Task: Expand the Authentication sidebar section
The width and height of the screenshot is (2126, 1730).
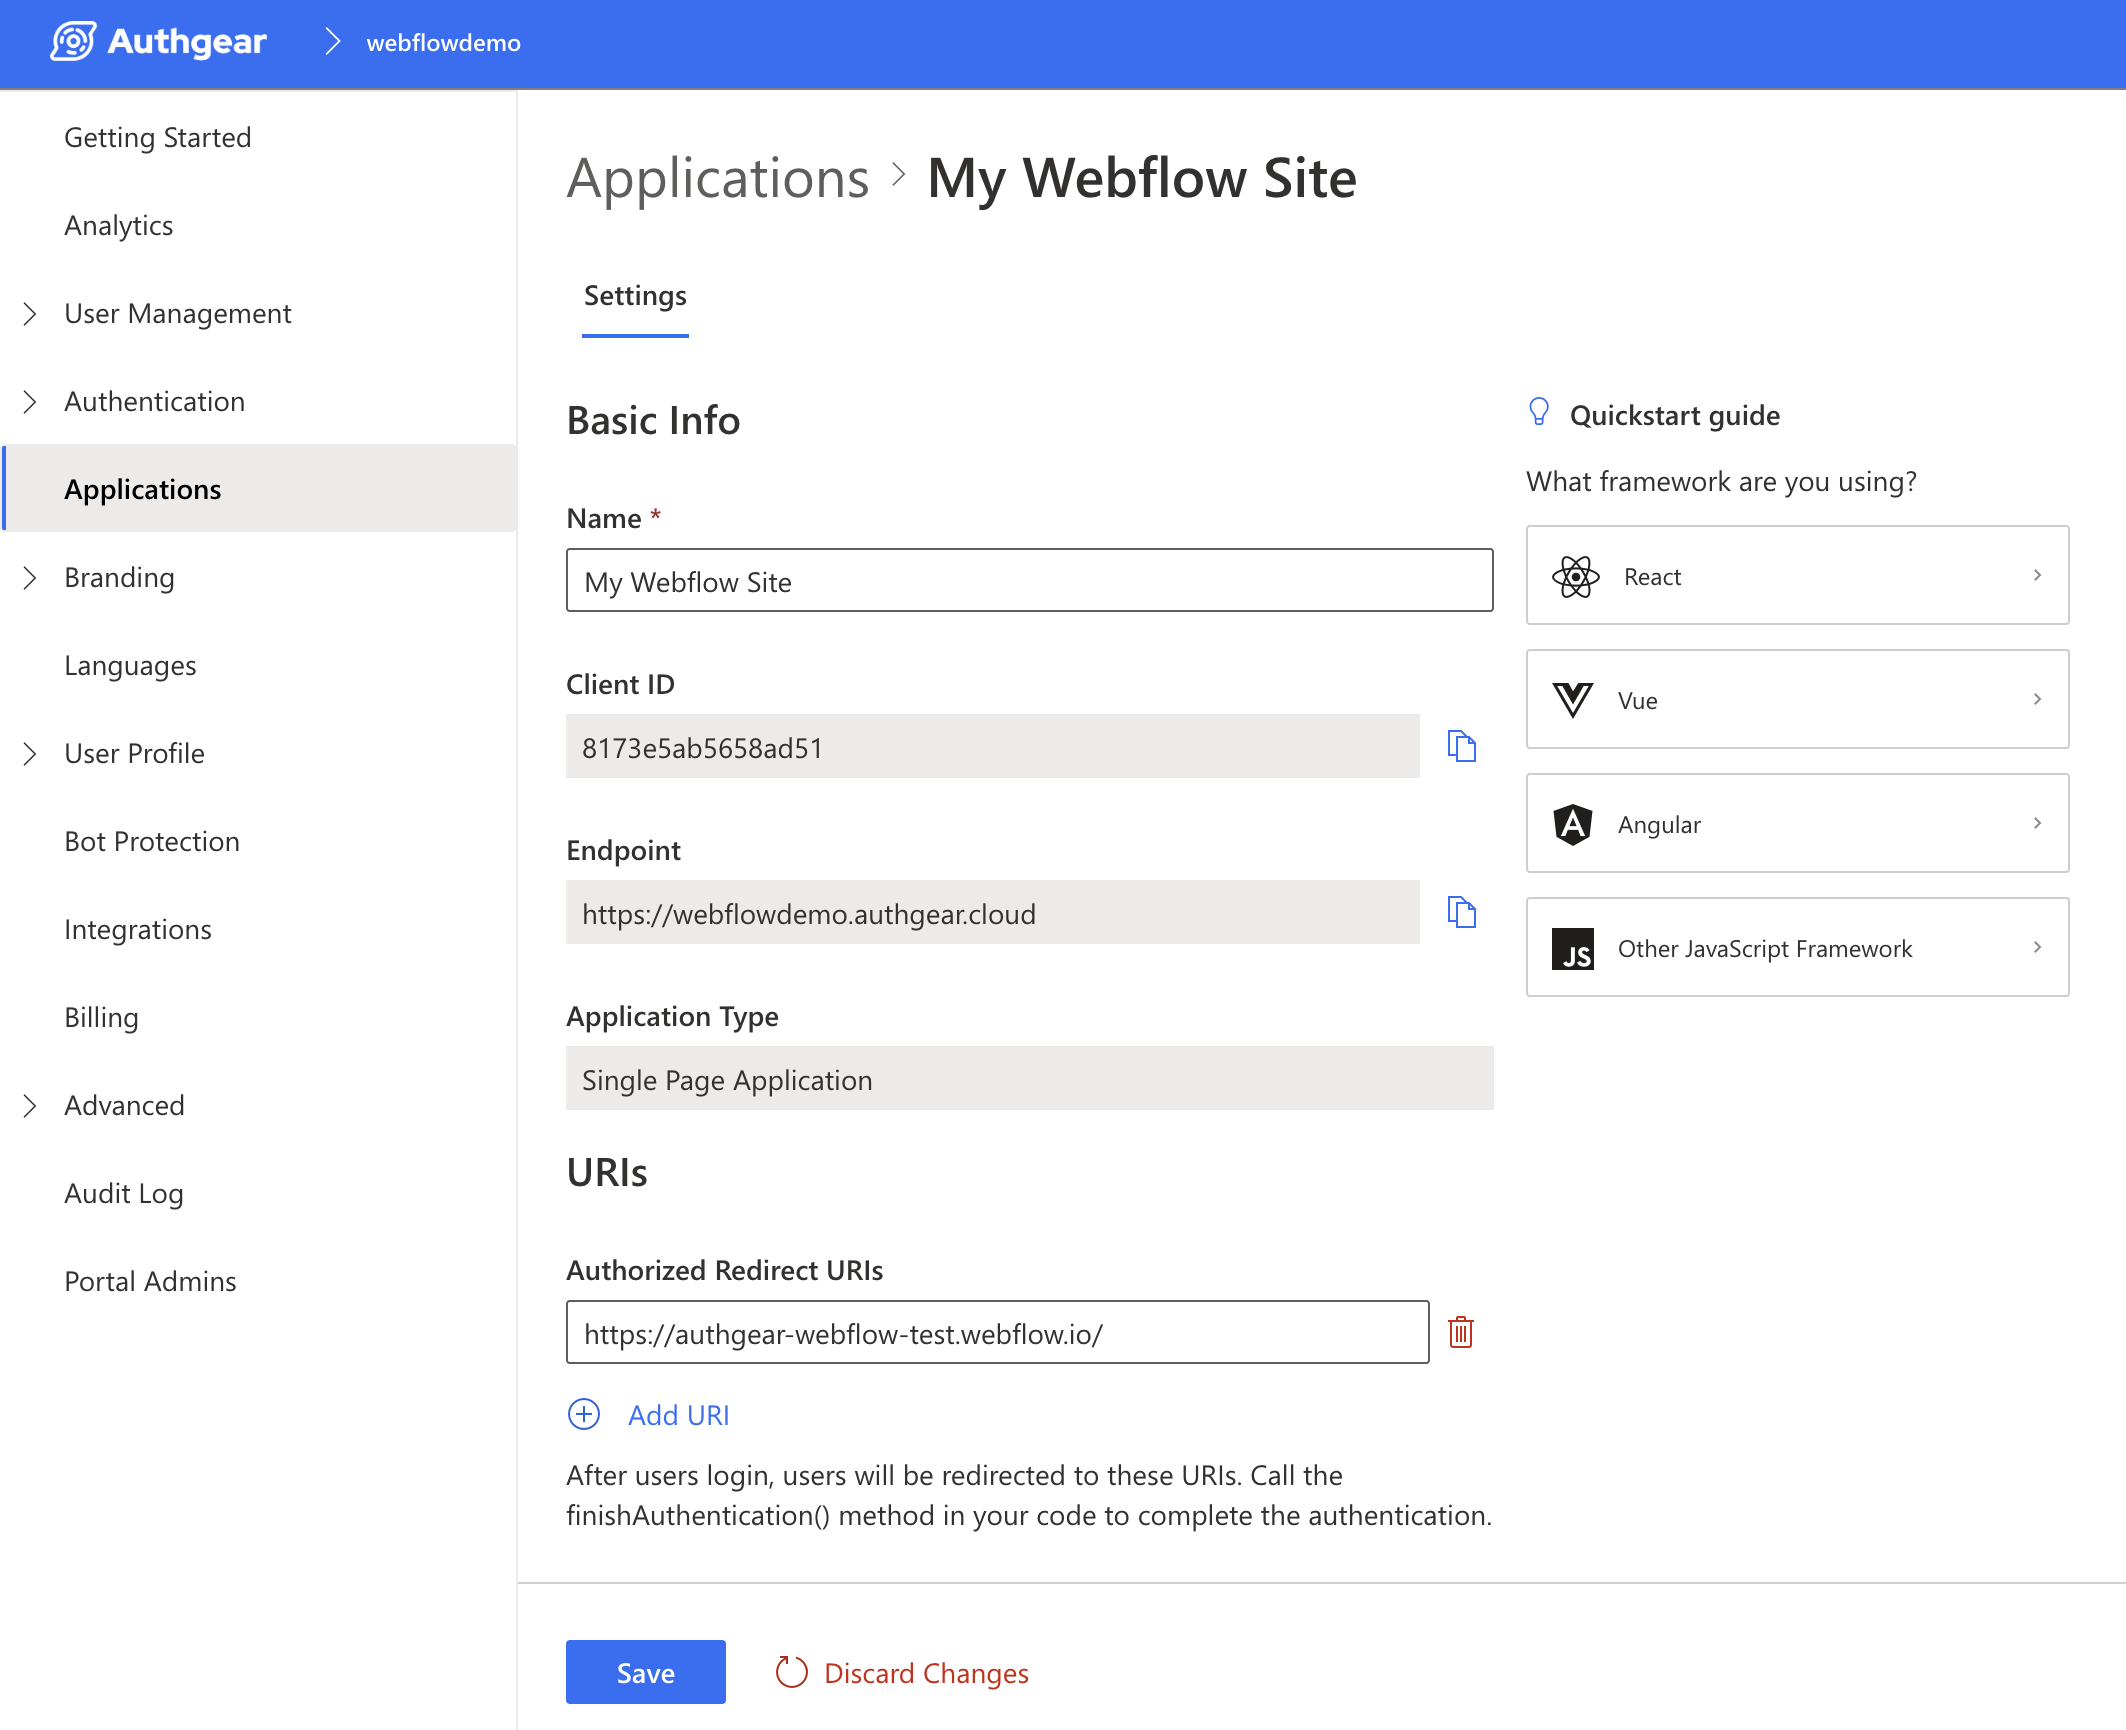Action: [30, 402]
